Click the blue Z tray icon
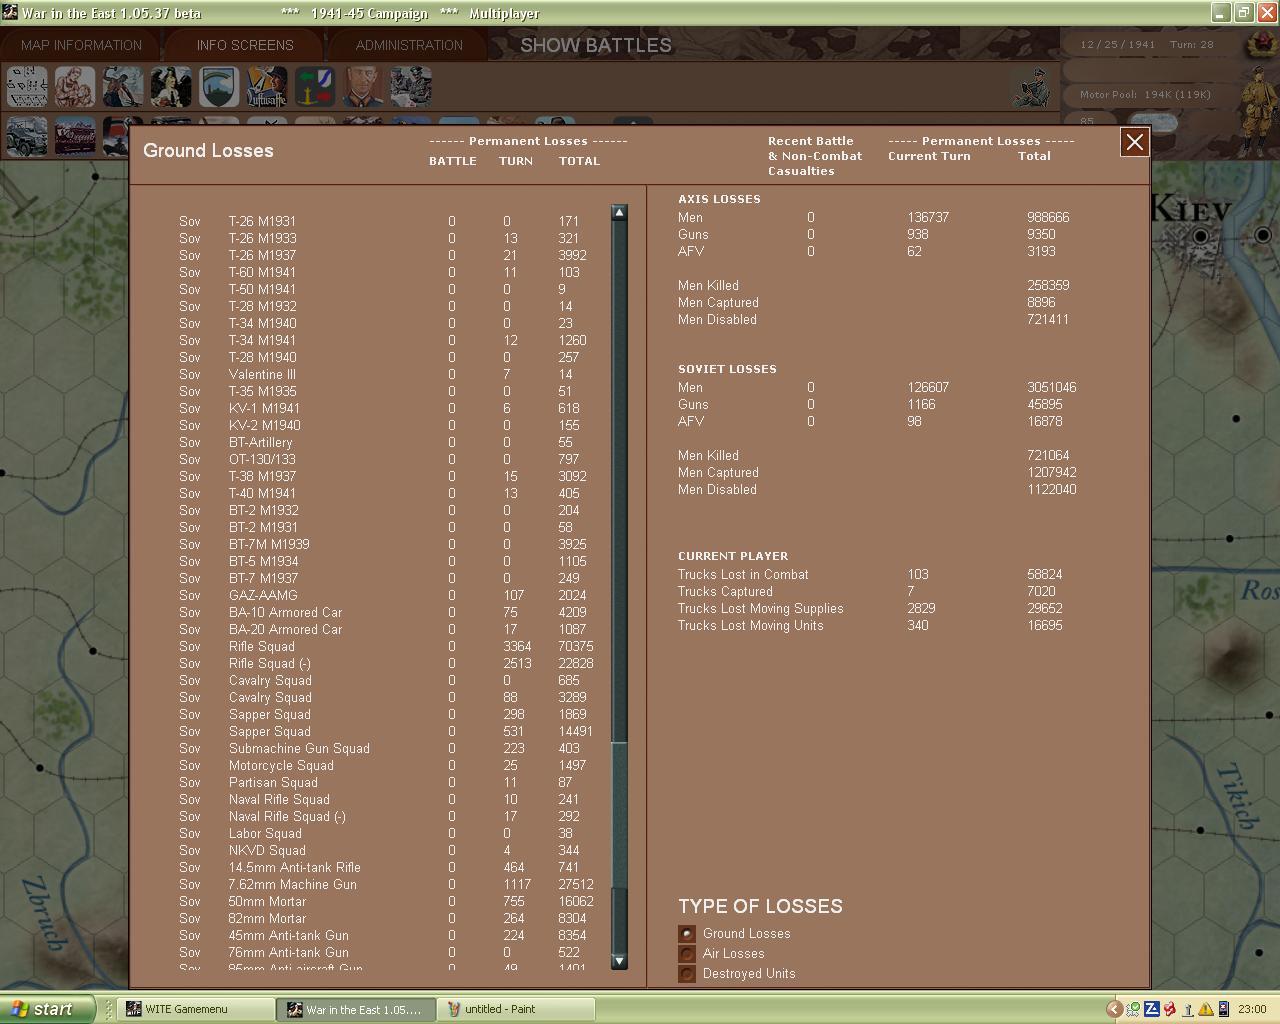Viewport: 1280px width, 1024px height. [x=1151, y=1009]
